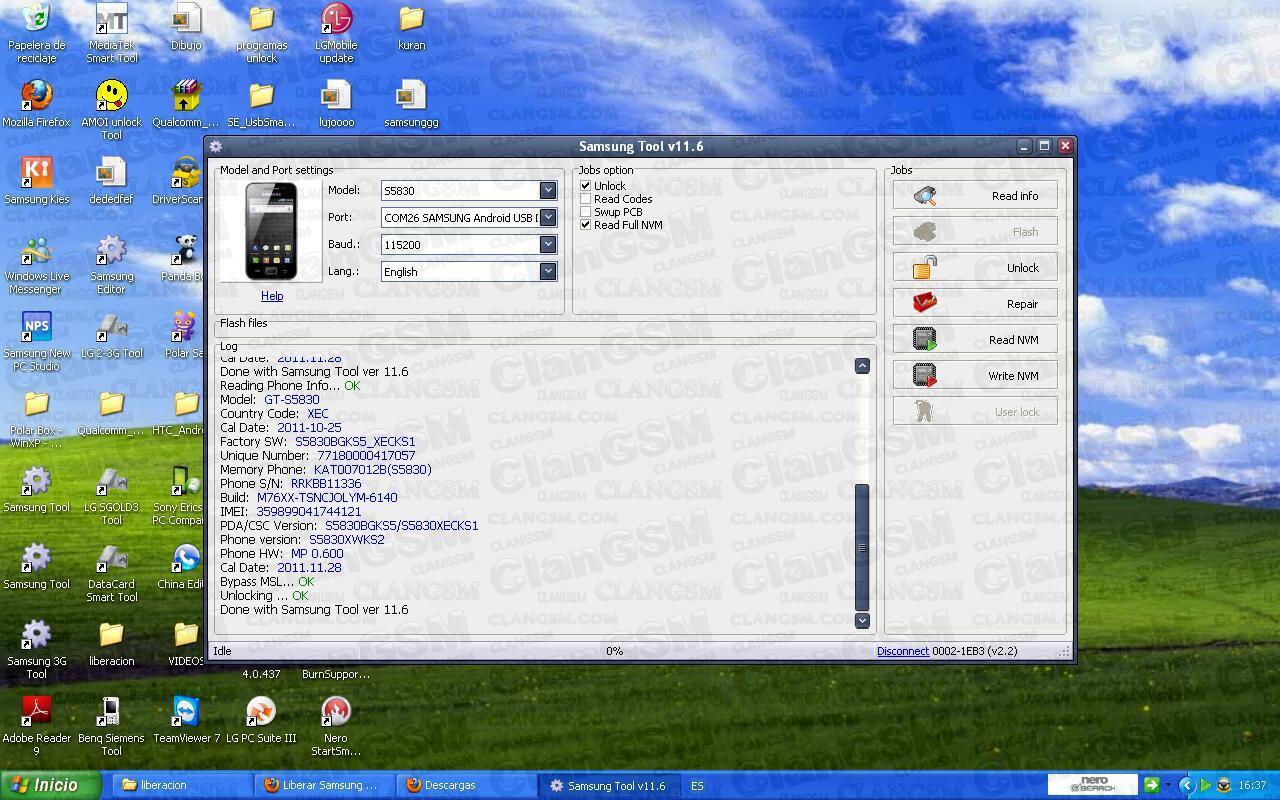Switch to Liberar Samsung Firefox taskbar item
Viewport: 1280px width, 800px height.
coord(326,785)
